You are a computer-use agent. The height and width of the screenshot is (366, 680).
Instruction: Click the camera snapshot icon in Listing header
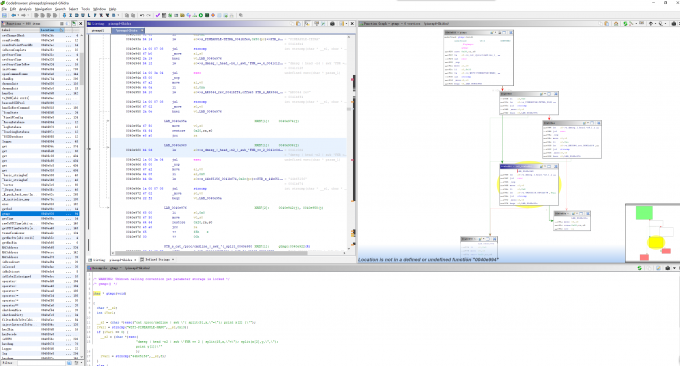click(x=332, y=24)
